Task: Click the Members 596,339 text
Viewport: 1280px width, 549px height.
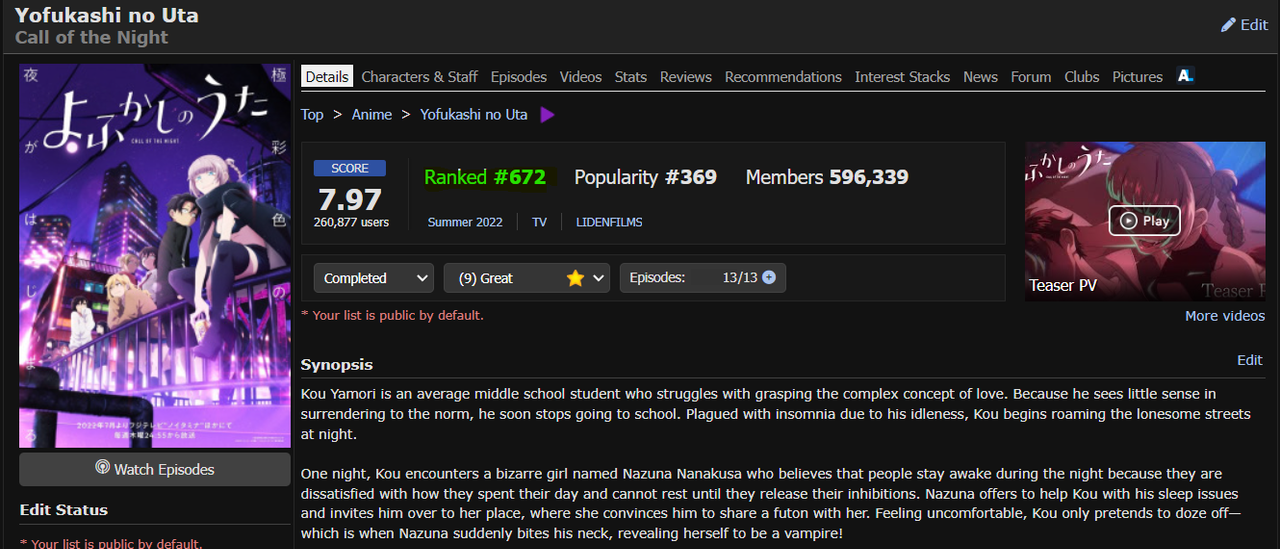Action: click(827, 177)
